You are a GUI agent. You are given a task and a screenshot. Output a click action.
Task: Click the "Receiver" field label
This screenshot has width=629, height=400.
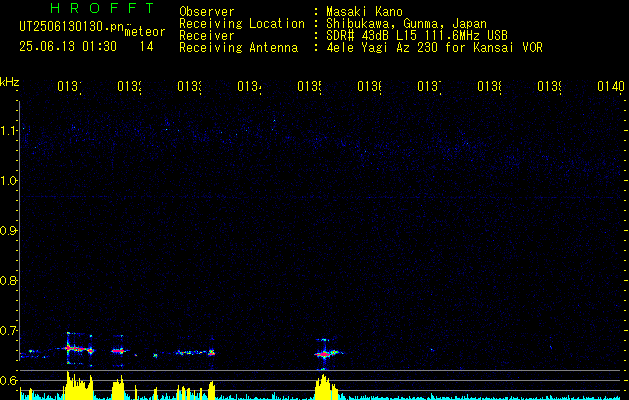click(207, 36)
